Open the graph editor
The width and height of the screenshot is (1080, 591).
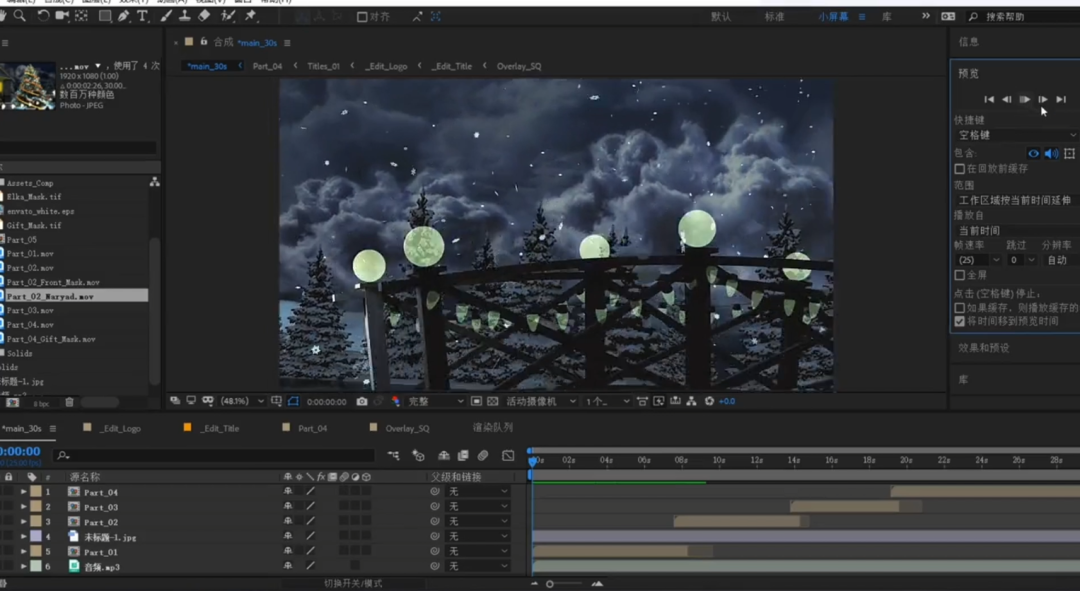508,455
